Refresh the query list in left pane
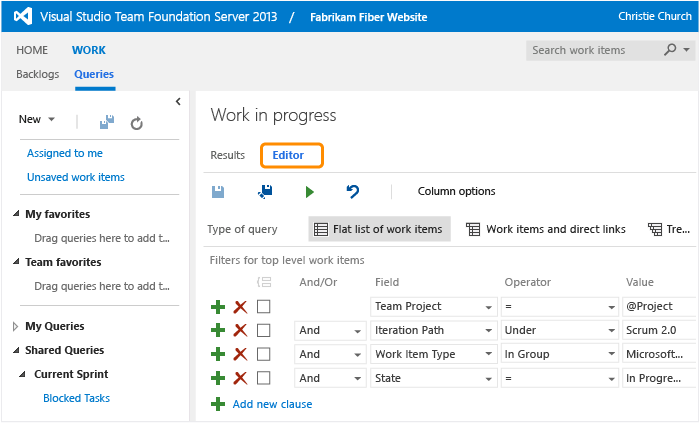Screen dimensions: 700x423 [x=137, y=123]
